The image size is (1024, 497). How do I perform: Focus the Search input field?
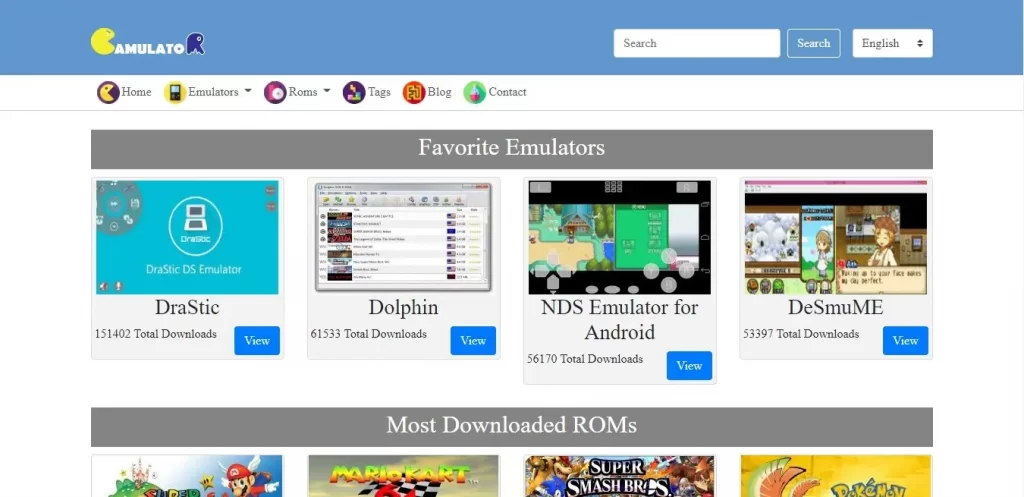coord(697,43)
